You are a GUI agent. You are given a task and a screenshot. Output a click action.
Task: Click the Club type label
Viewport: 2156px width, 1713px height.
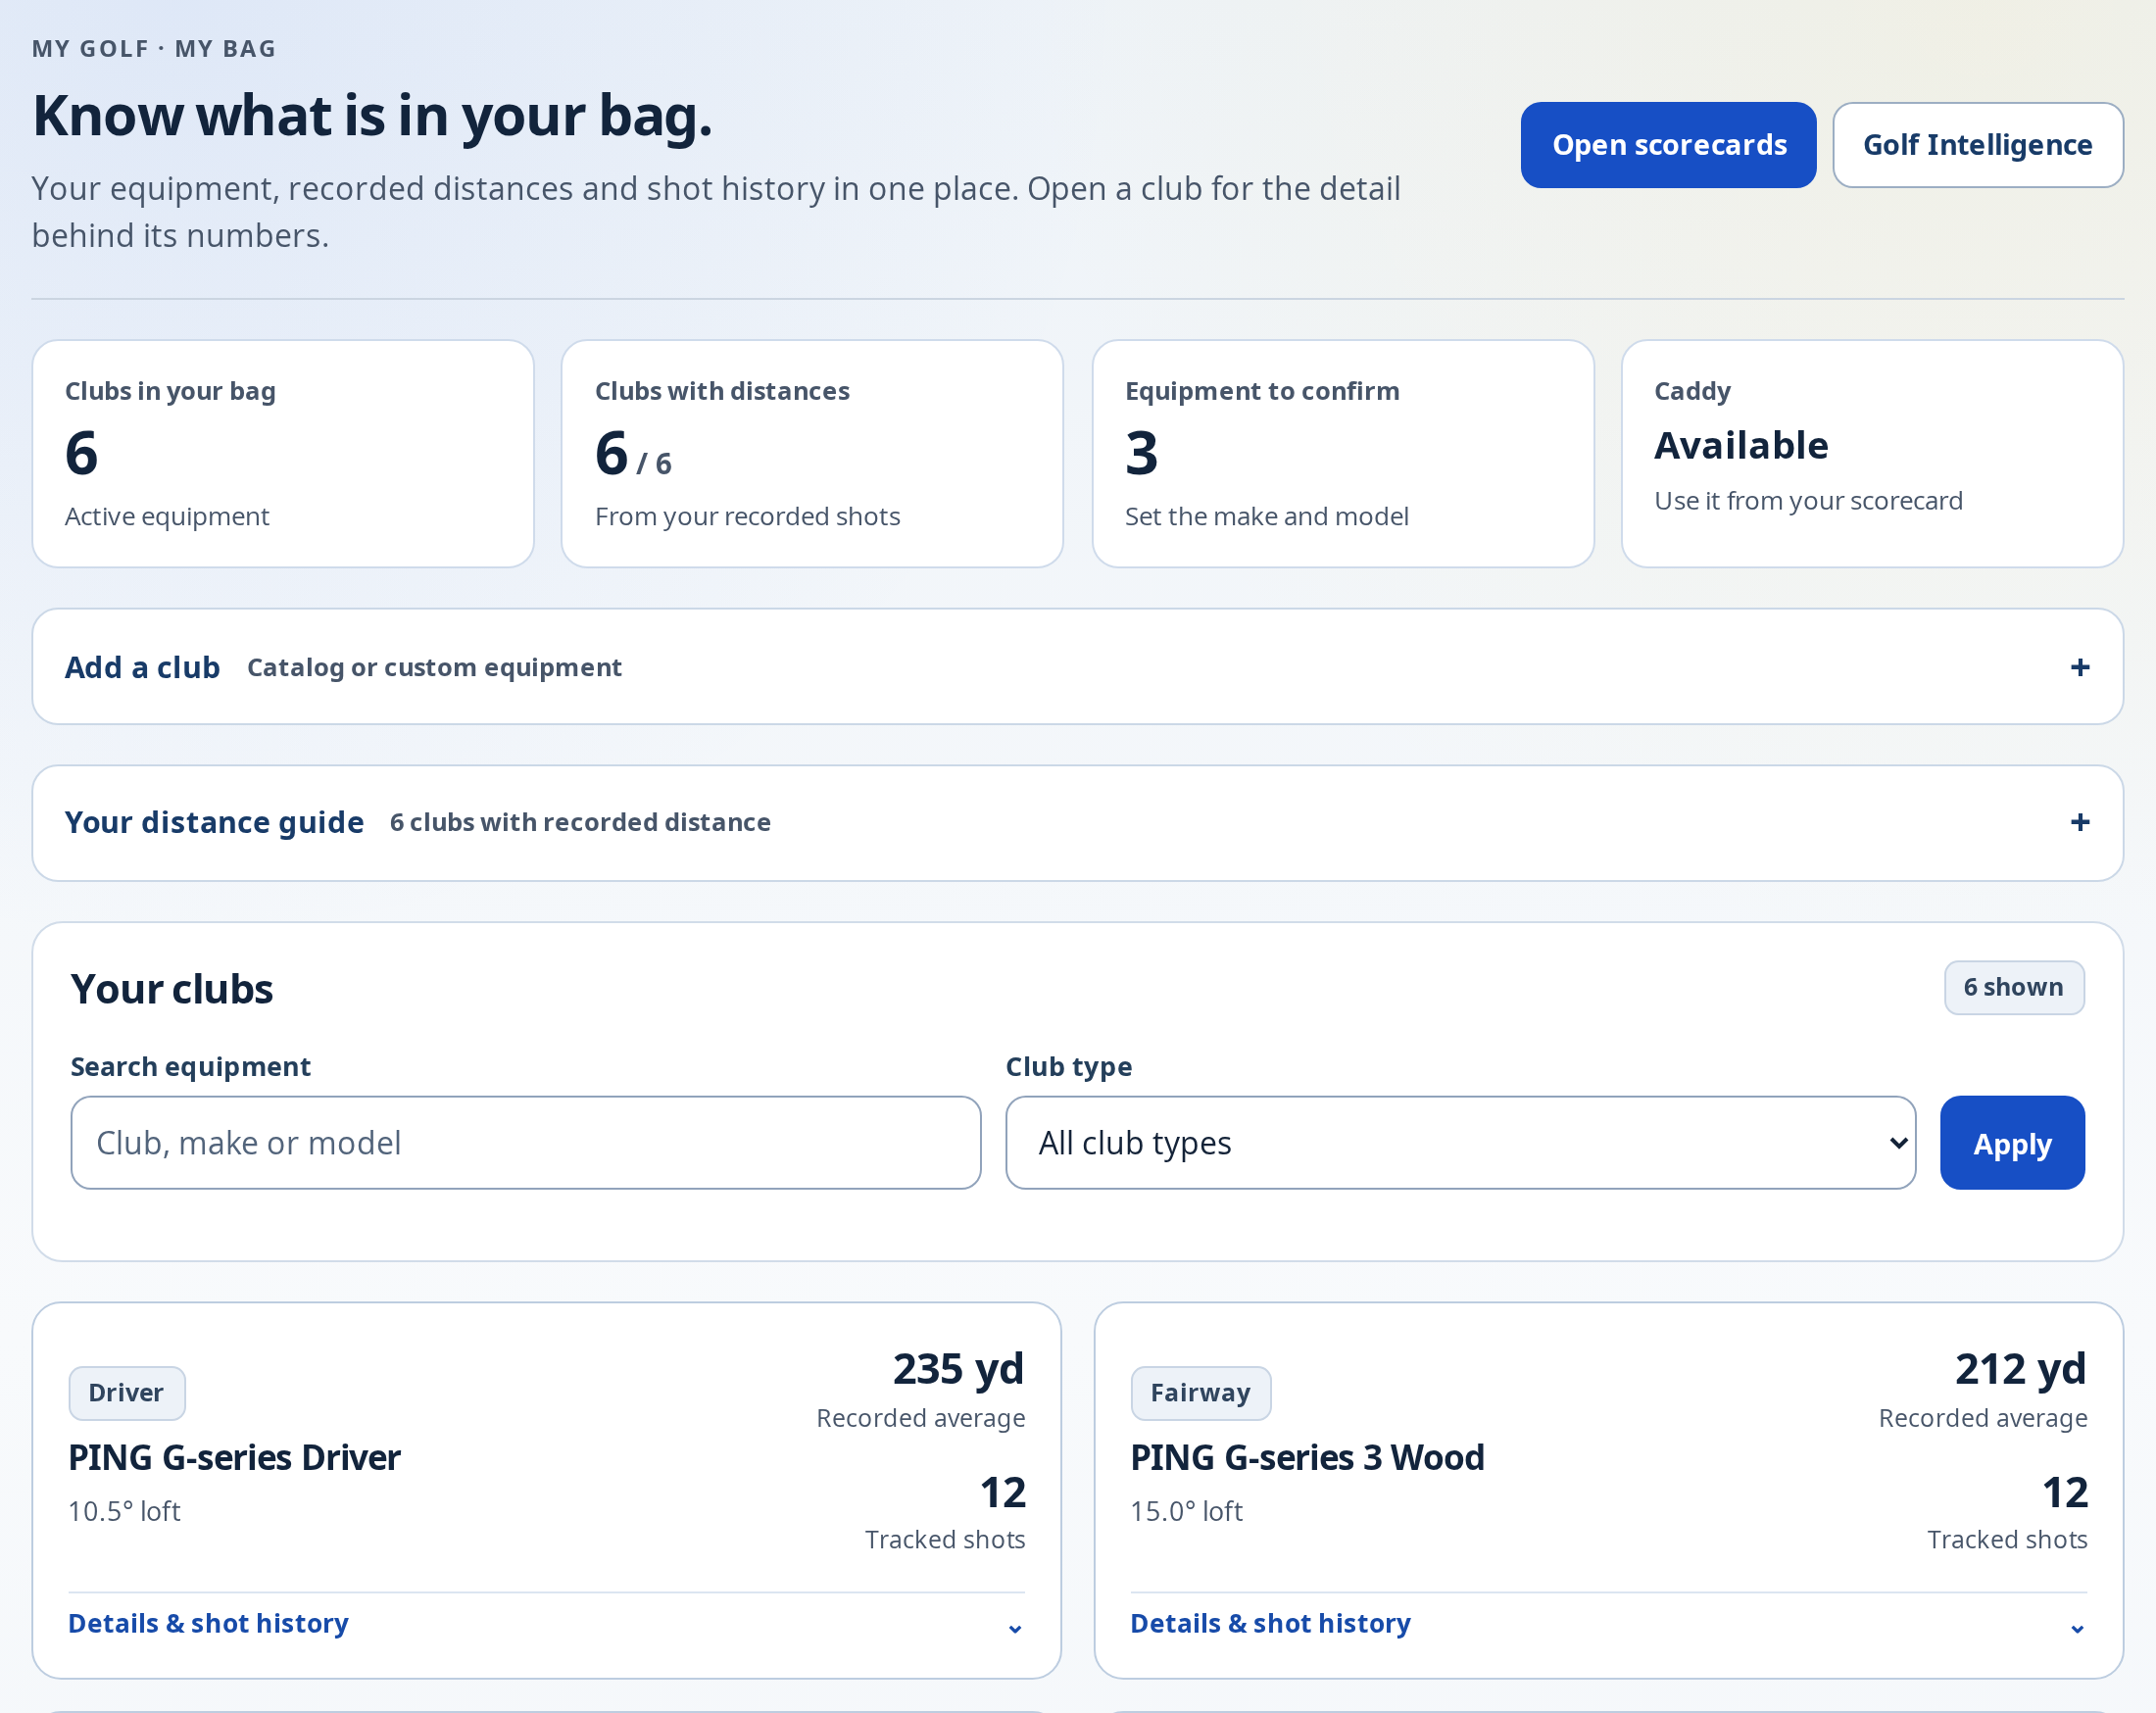(x=1069, y=1066)
